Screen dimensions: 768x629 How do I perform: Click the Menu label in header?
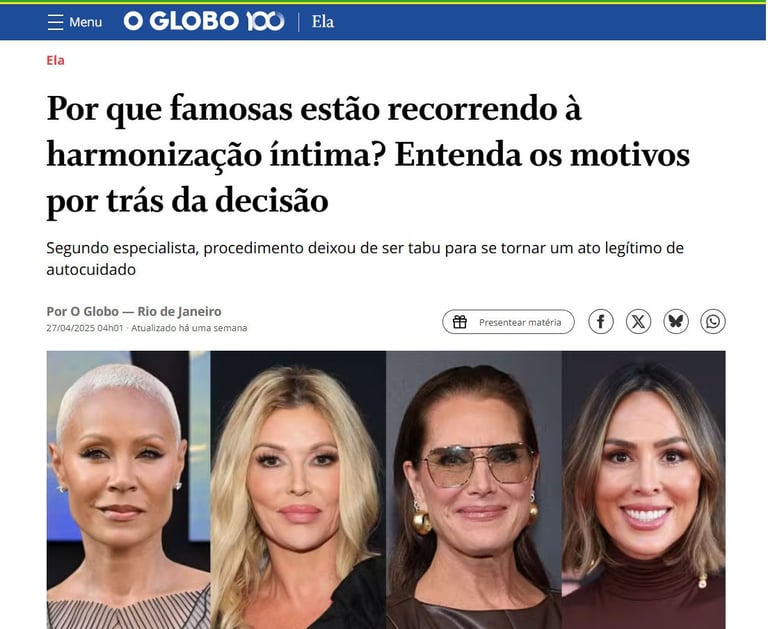pos(86,22)
